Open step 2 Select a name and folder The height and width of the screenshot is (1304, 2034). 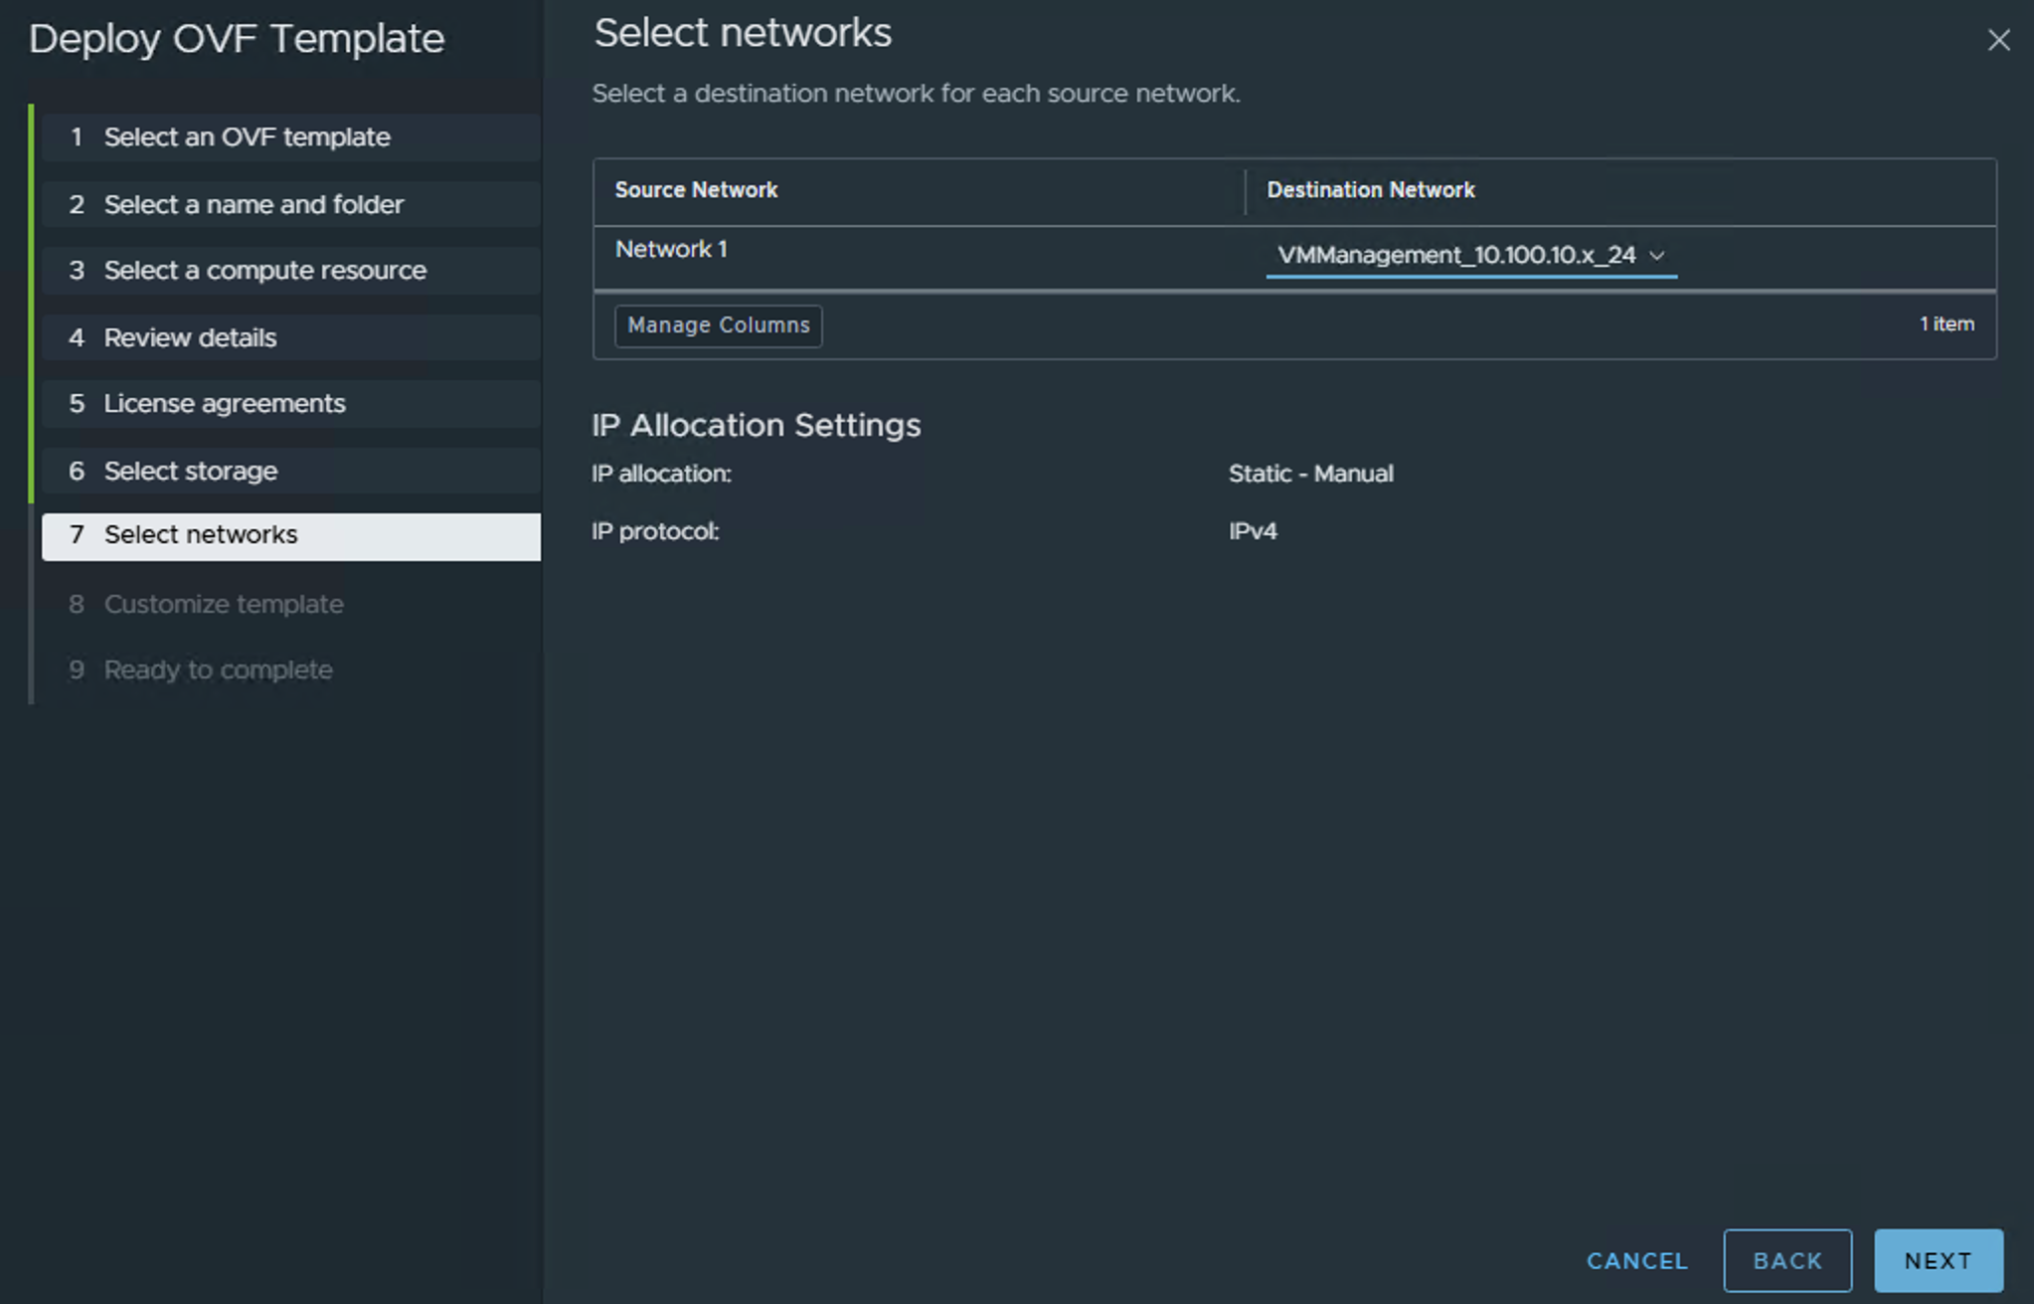point(253,204)
